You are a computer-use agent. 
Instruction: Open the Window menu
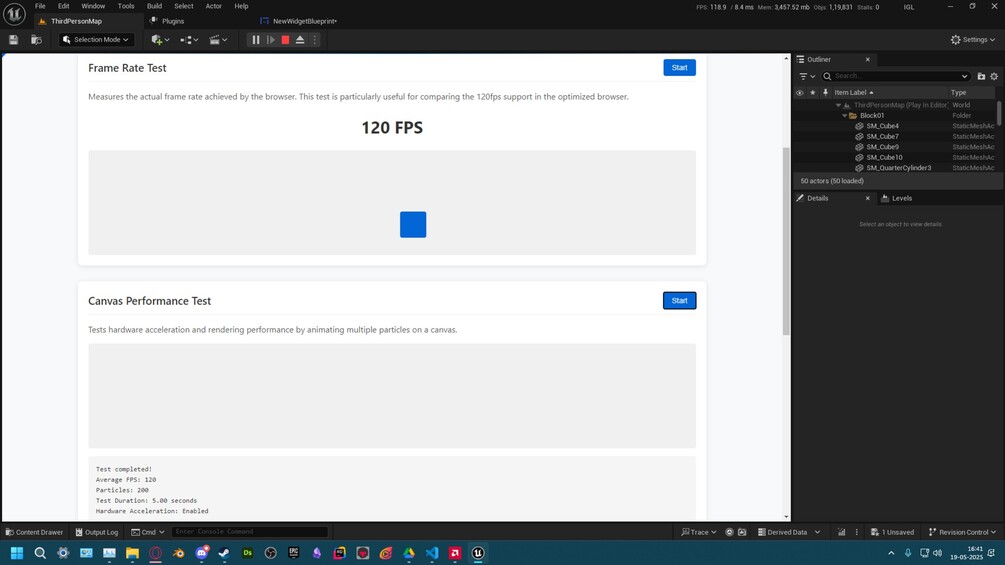coord(93,6)
